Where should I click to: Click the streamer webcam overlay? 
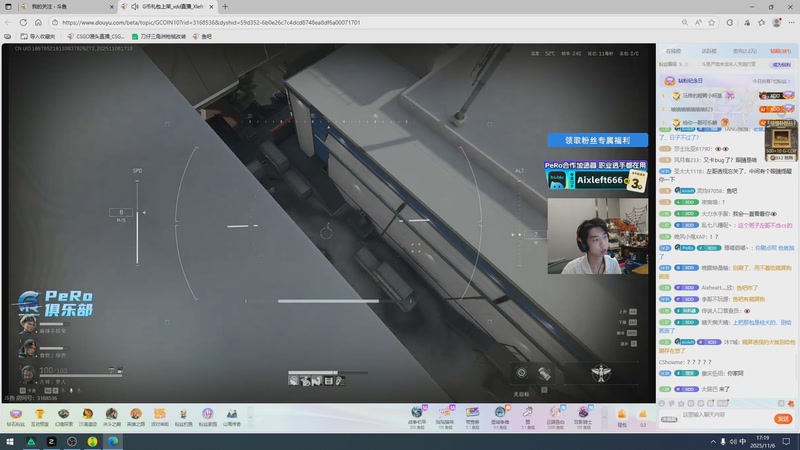click(x=597, y=236)
